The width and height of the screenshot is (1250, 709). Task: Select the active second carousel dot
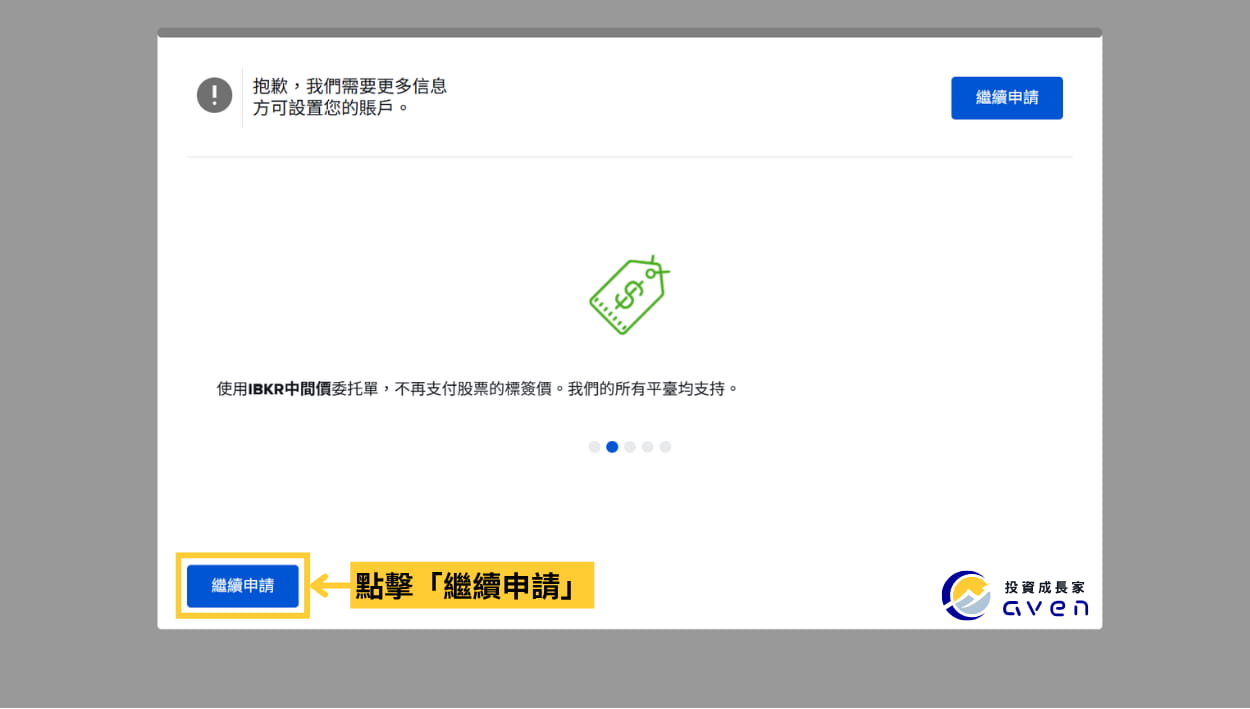pyautogui.click(x=612, y=447)
